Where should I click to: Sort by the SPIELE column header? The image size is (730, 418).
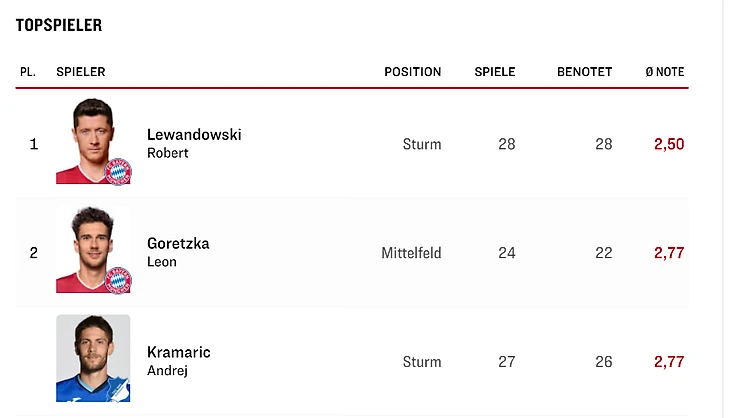495,72
